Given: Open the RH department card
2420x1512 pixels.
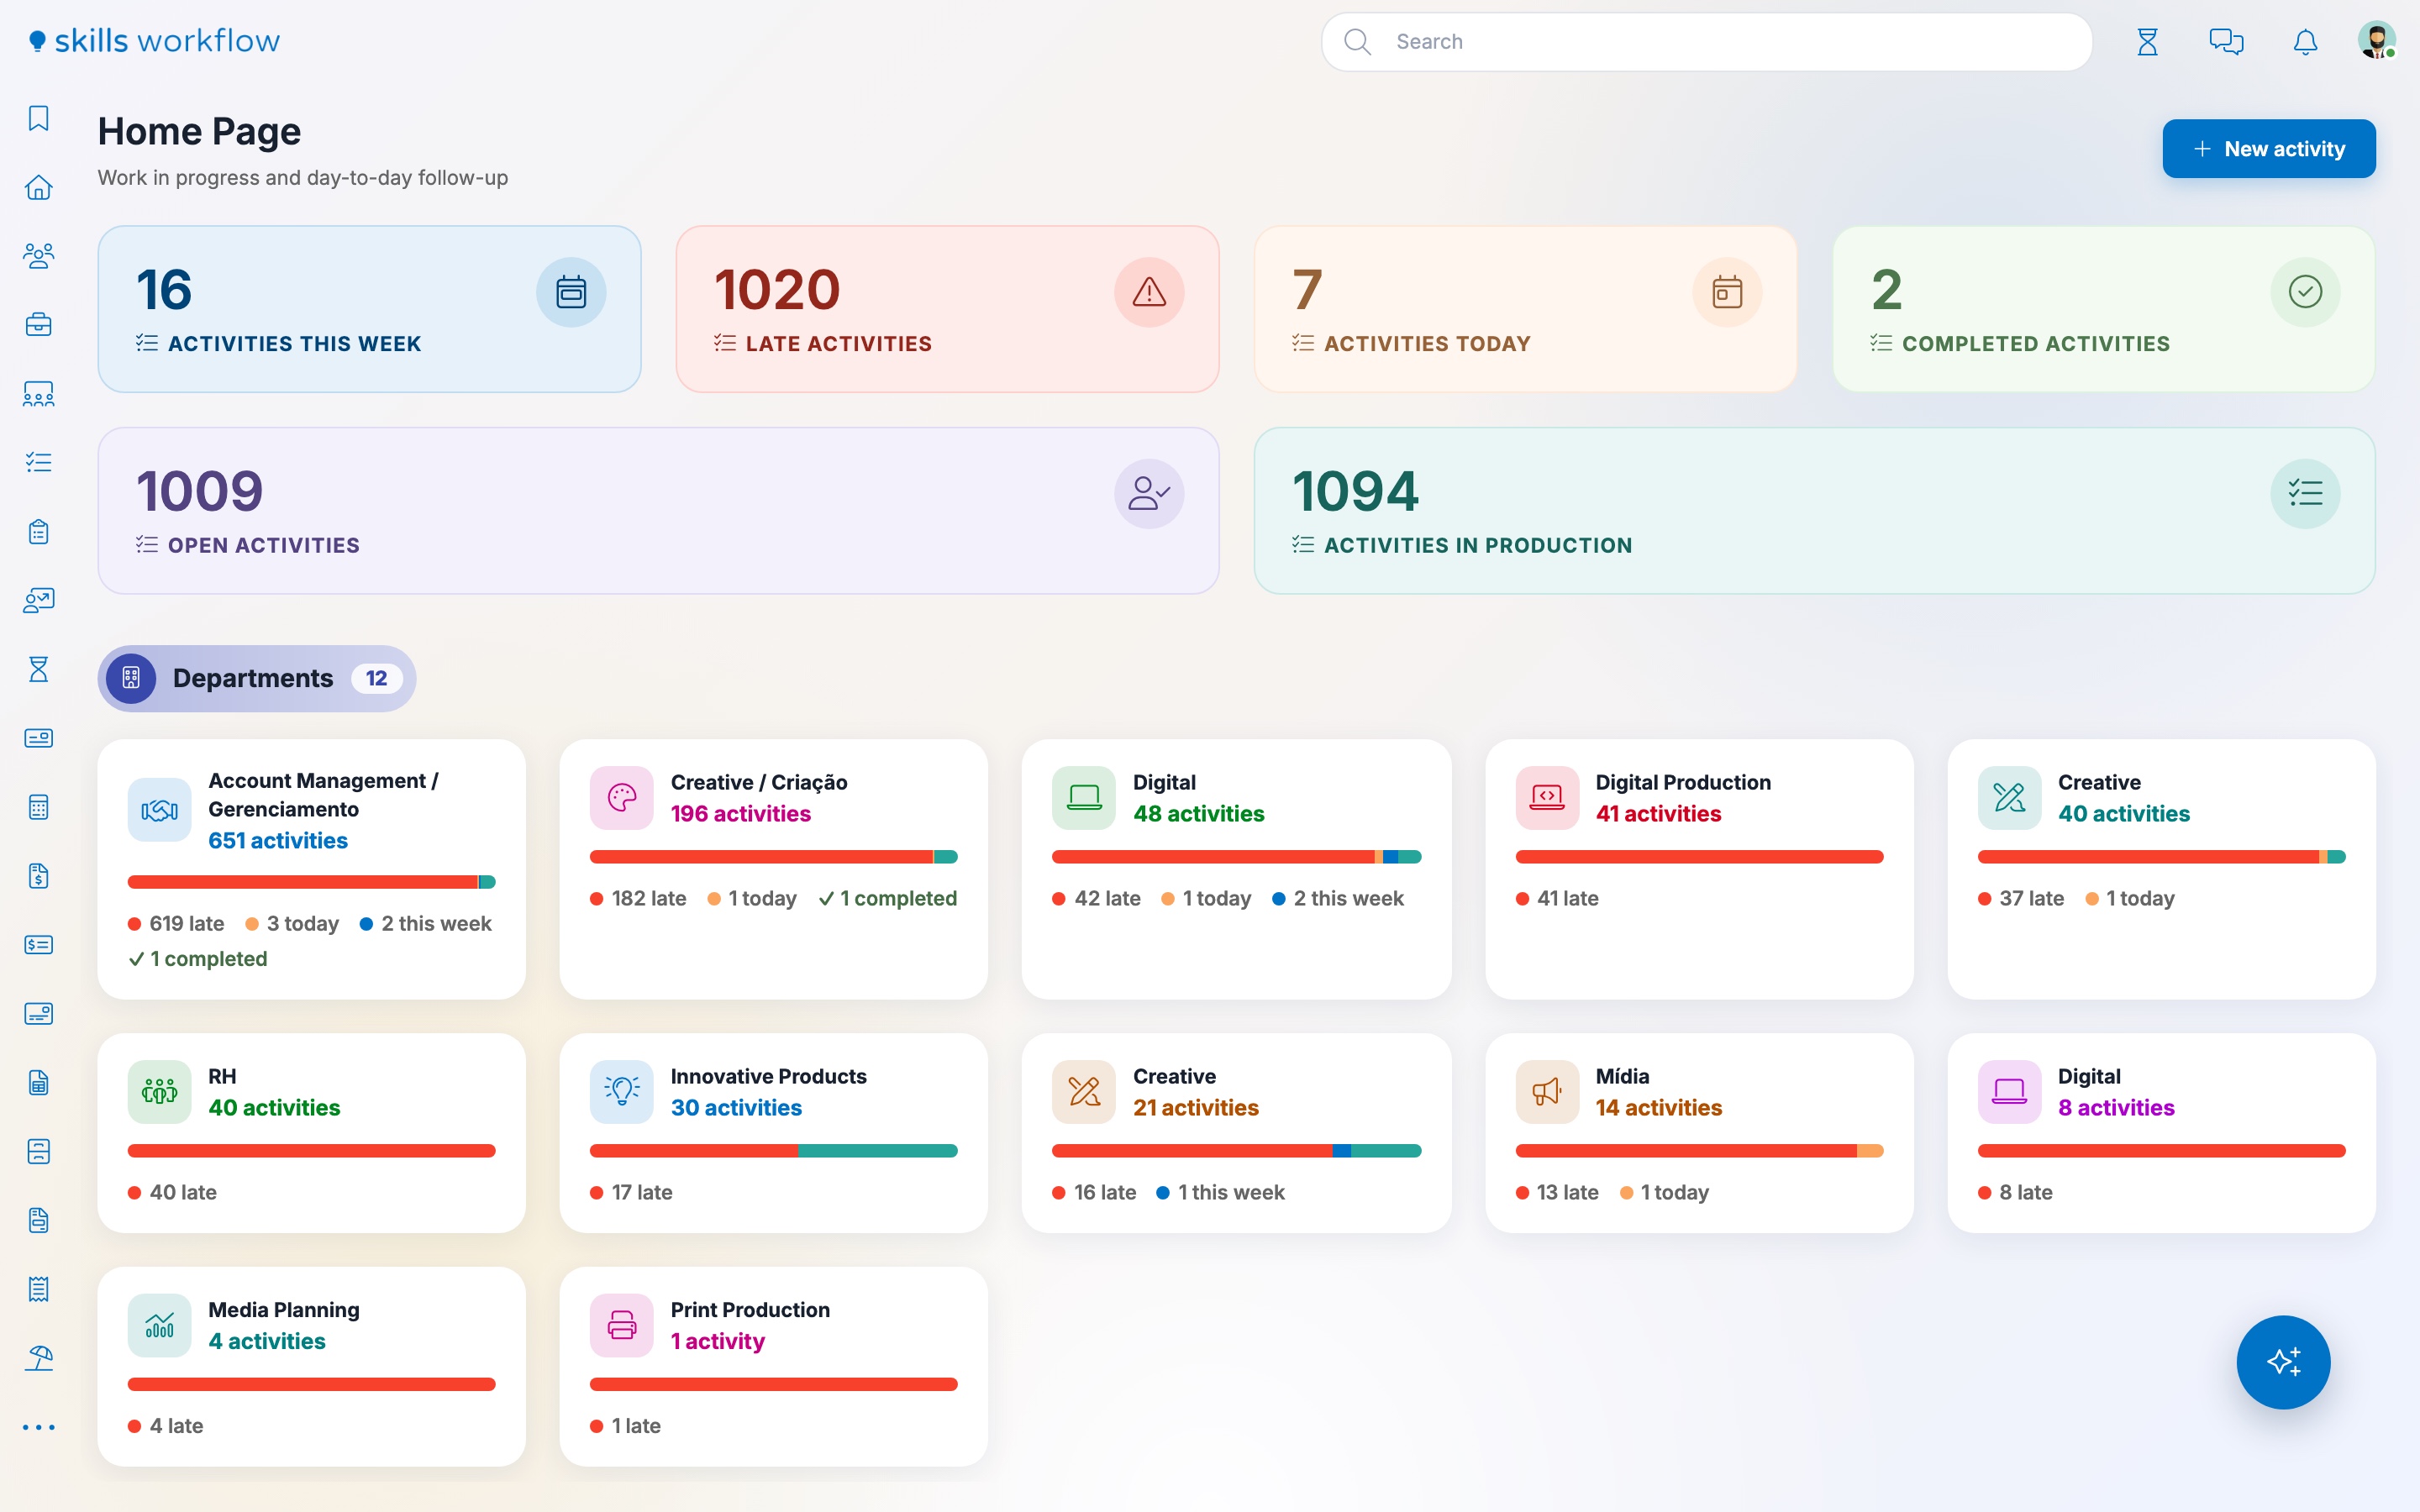Looking at the screenshot, I should [311, 1133].
